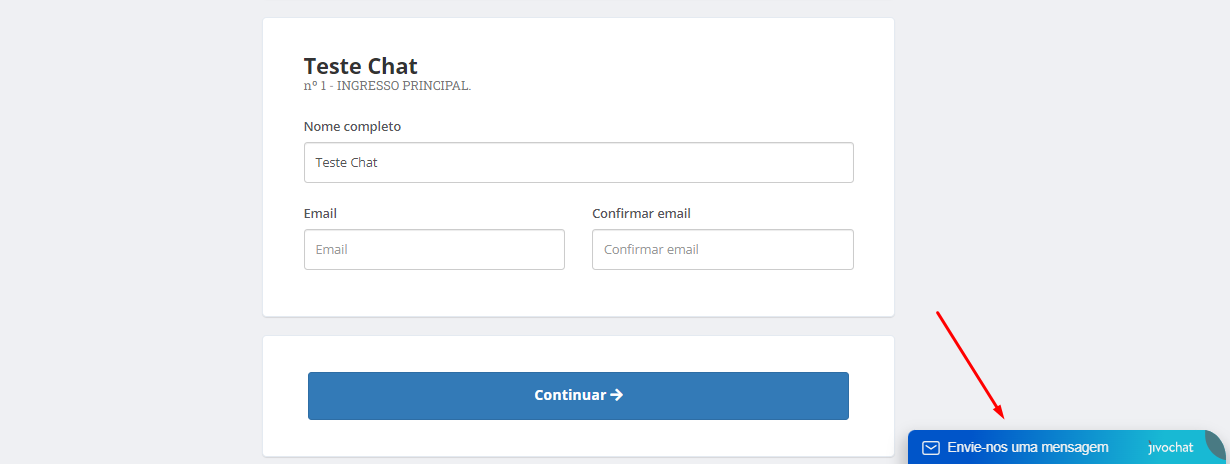Click the Nome completo label
1230x464 pixels.
click(352, 127)
